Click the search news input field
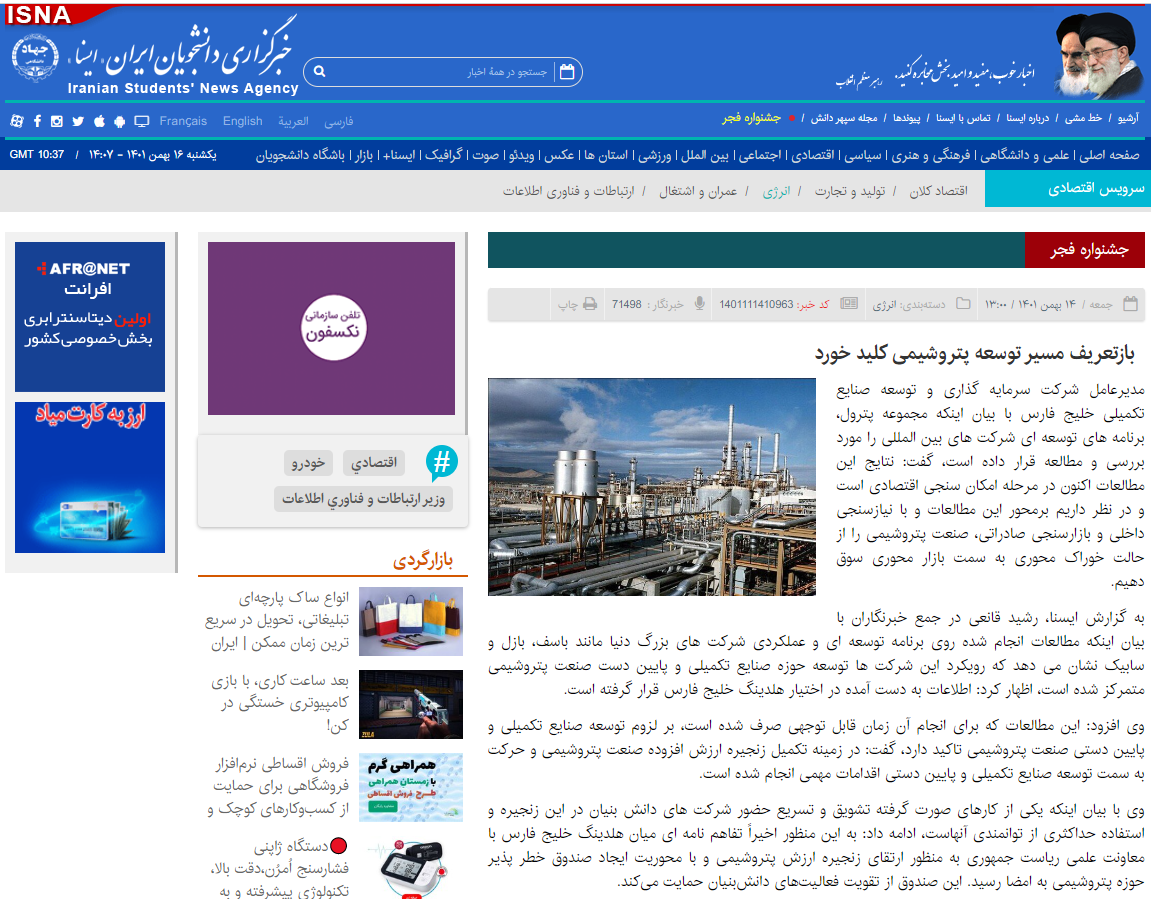Viewport: 1151px width, 899px height. pos(440,72)
